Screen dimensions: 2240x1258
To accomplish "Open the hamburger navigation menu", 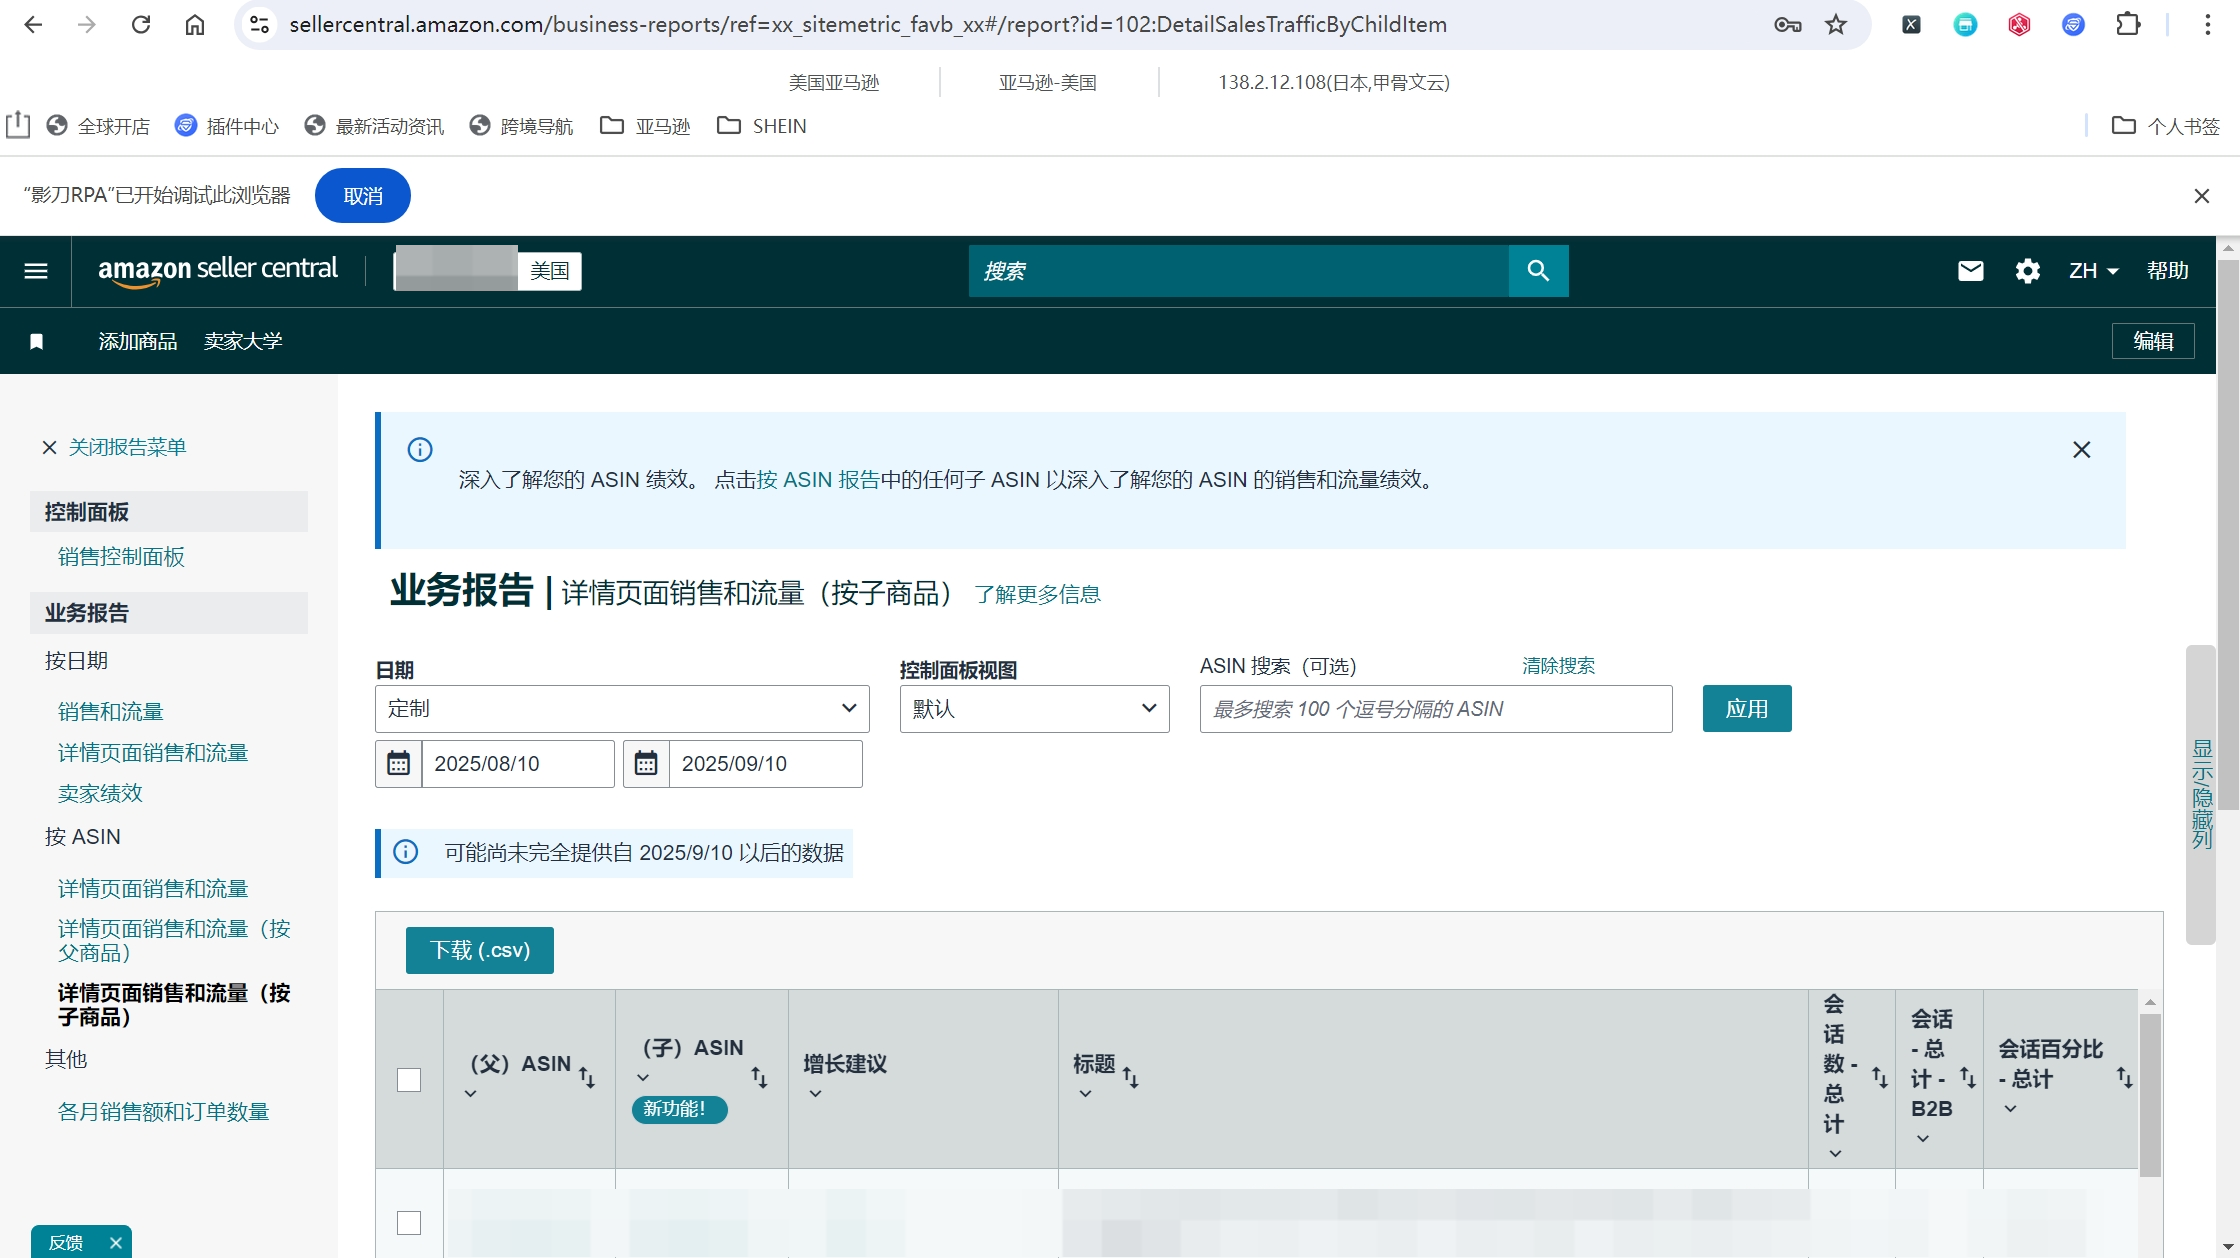I will [36, 271].
